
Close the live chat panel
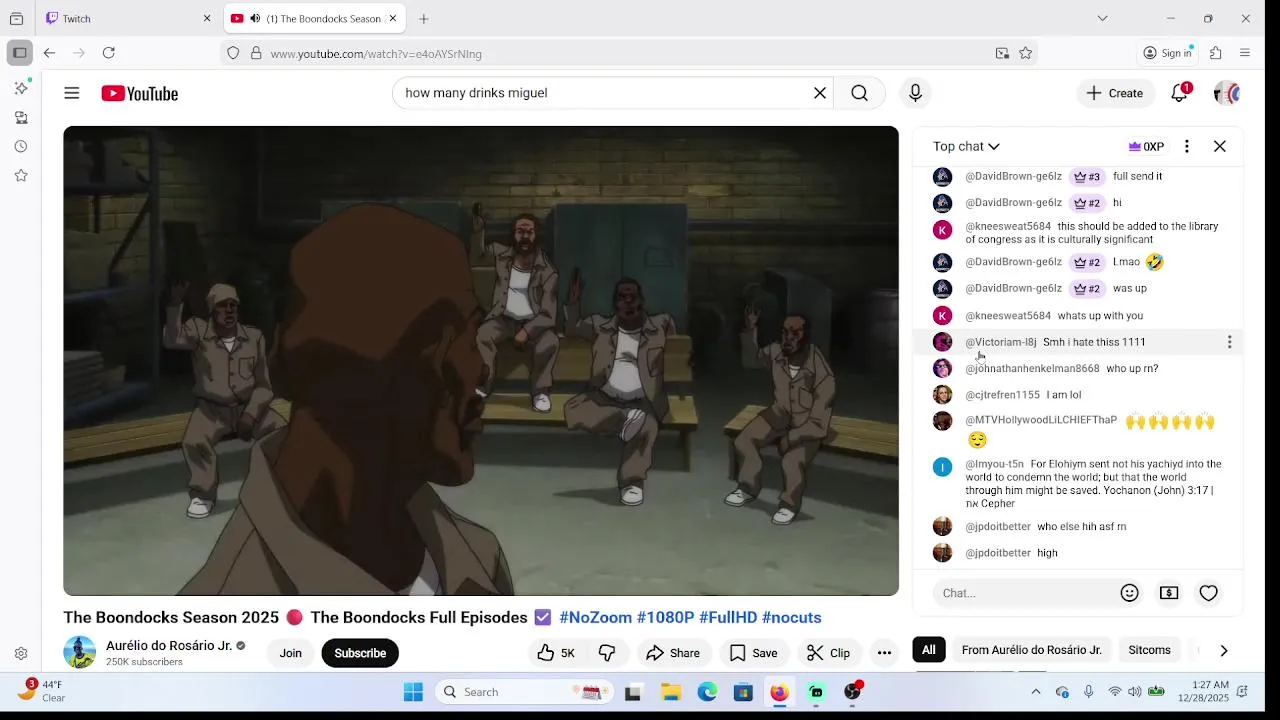coord(1220,146)
